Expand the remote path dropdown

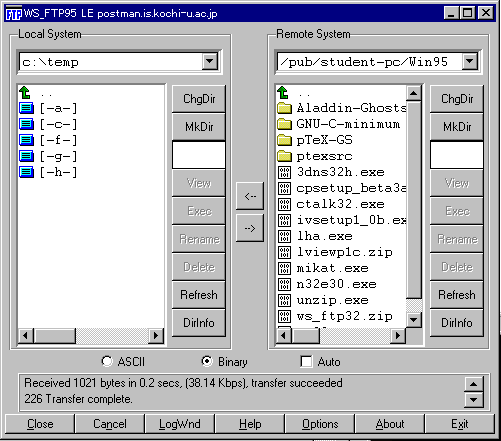tap(470, 61)
